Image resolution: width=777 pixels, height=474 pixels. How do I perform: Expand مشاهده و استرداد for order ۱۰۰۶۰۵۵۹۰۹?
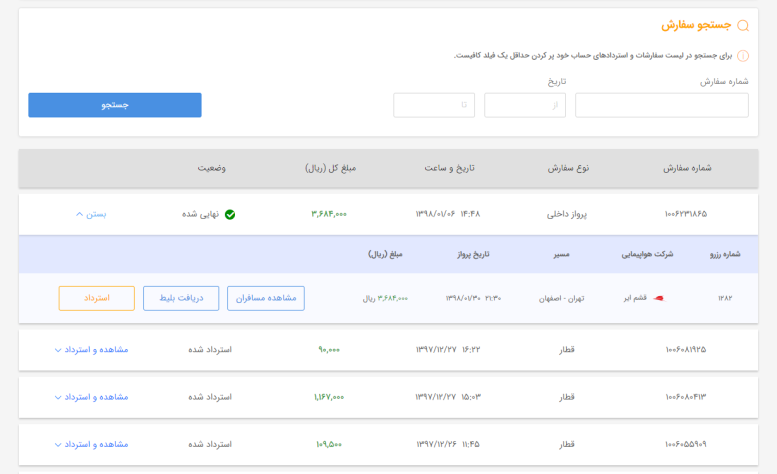(x=91, y=445)
